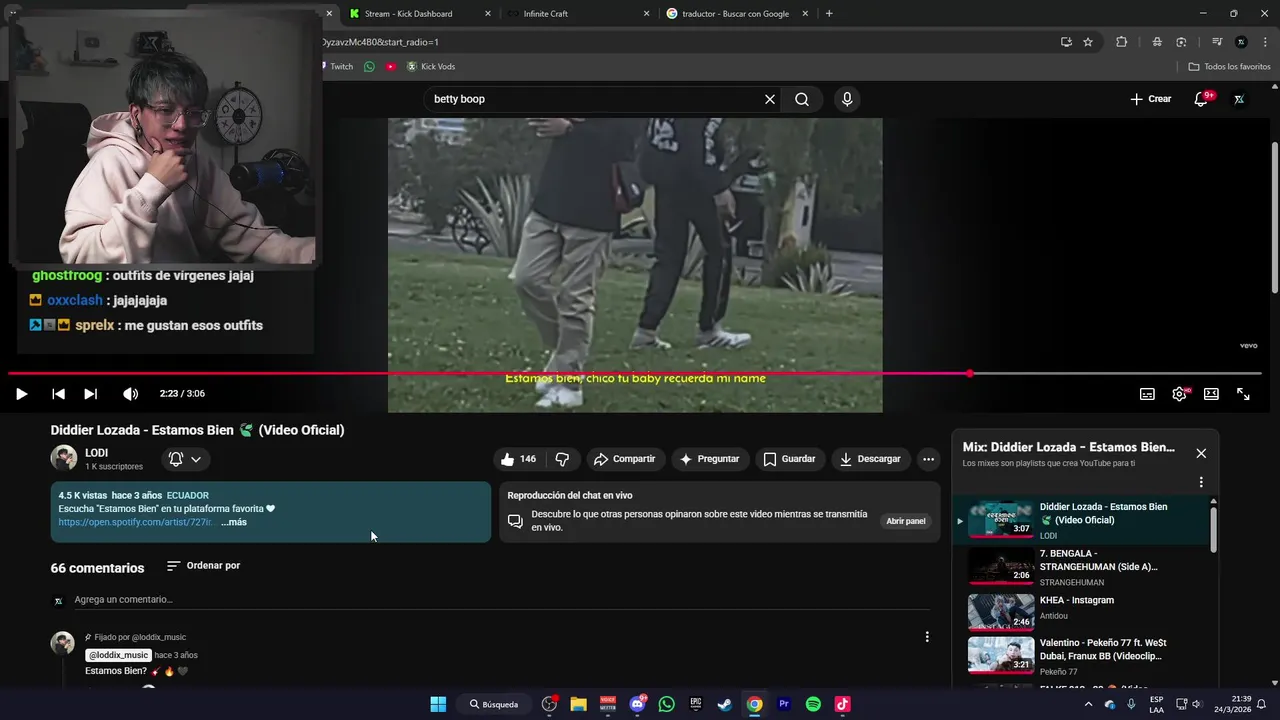Open subscription notification bell dropdown
The height and width of the screenshot is (720, 1280).
pos(185,459)
